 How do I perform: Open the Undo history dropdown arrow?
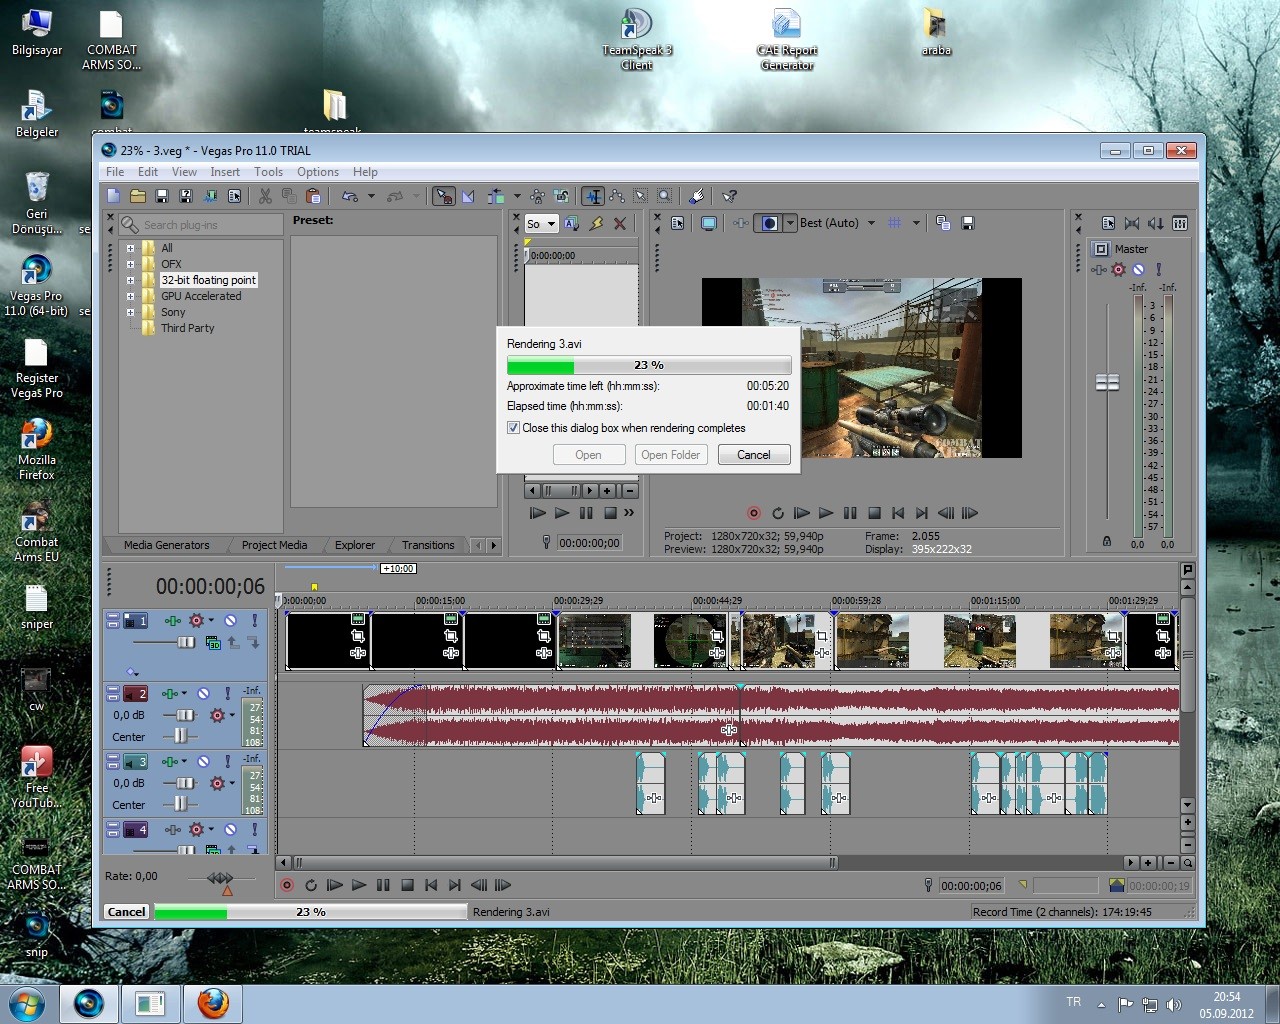tap(371, 196)
